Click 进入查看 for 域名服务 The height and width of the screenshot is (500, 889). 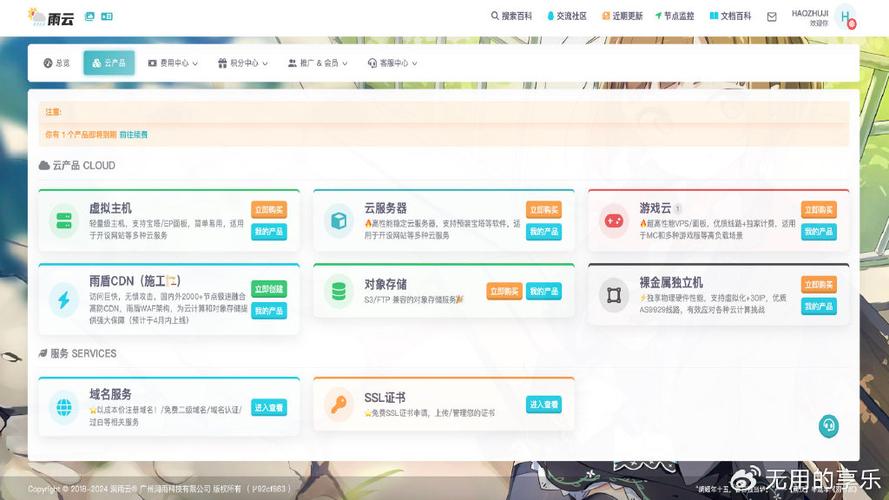pyautogui.click(x=269, y=408)
